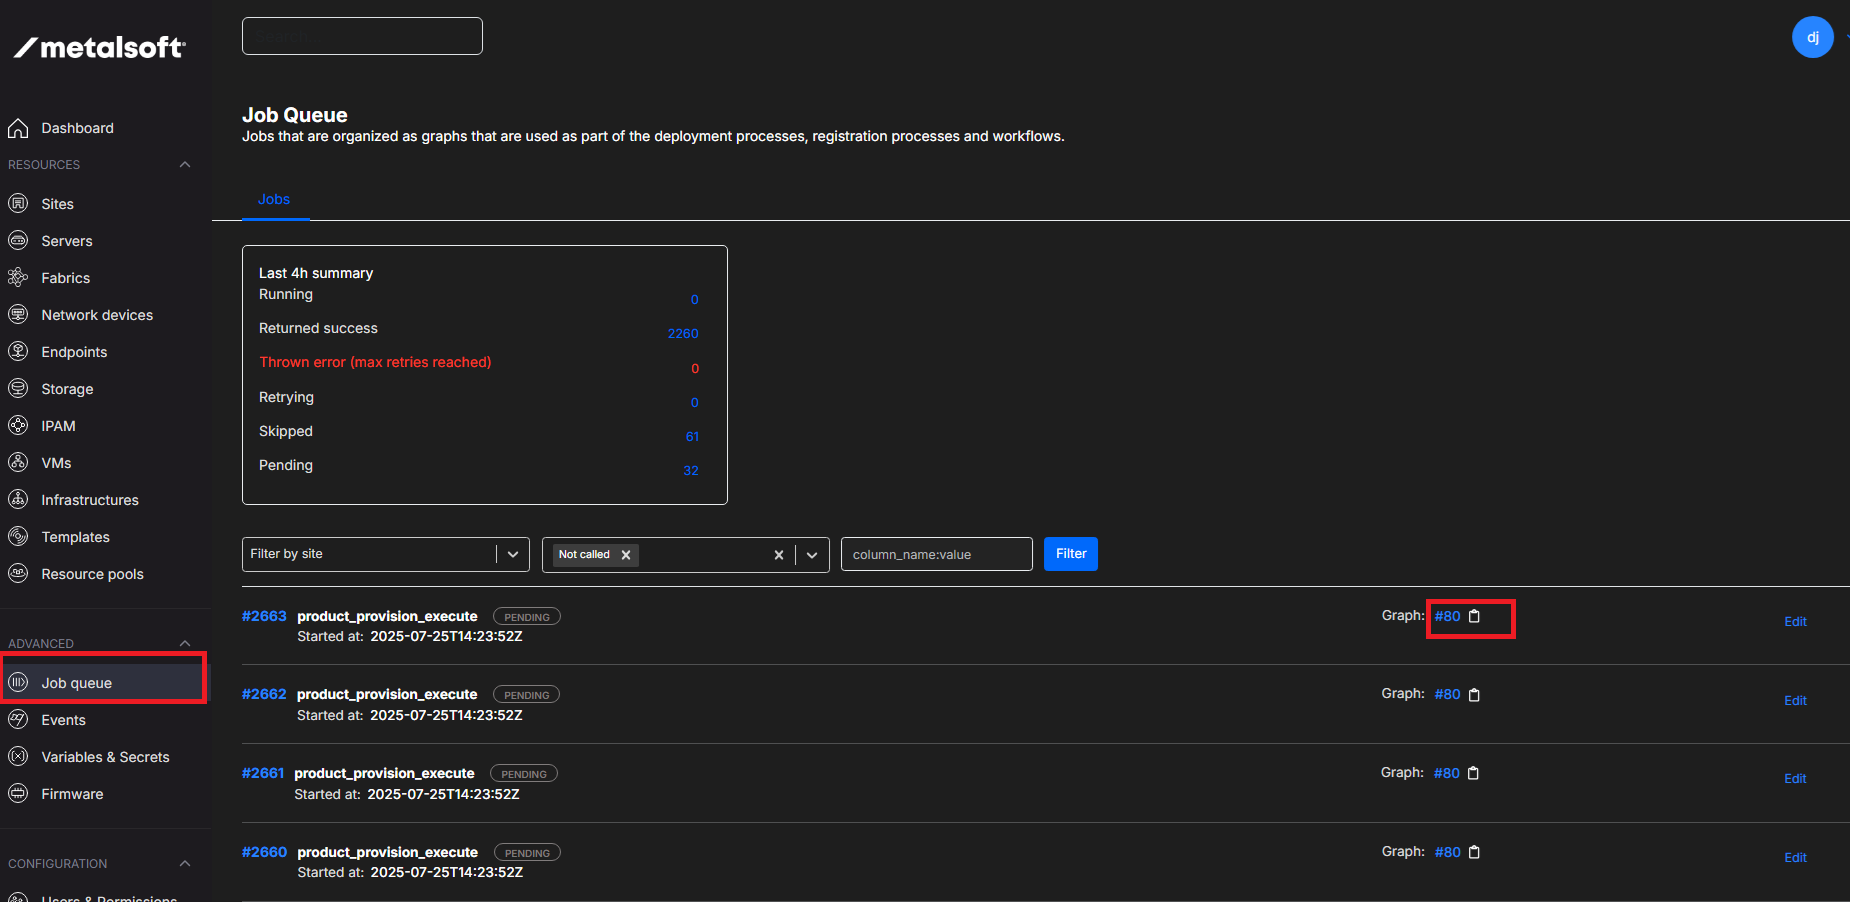Open Events in the sidebar menu
The width and height of the screenshot is (1850, 902).
[x=63, y=721]
